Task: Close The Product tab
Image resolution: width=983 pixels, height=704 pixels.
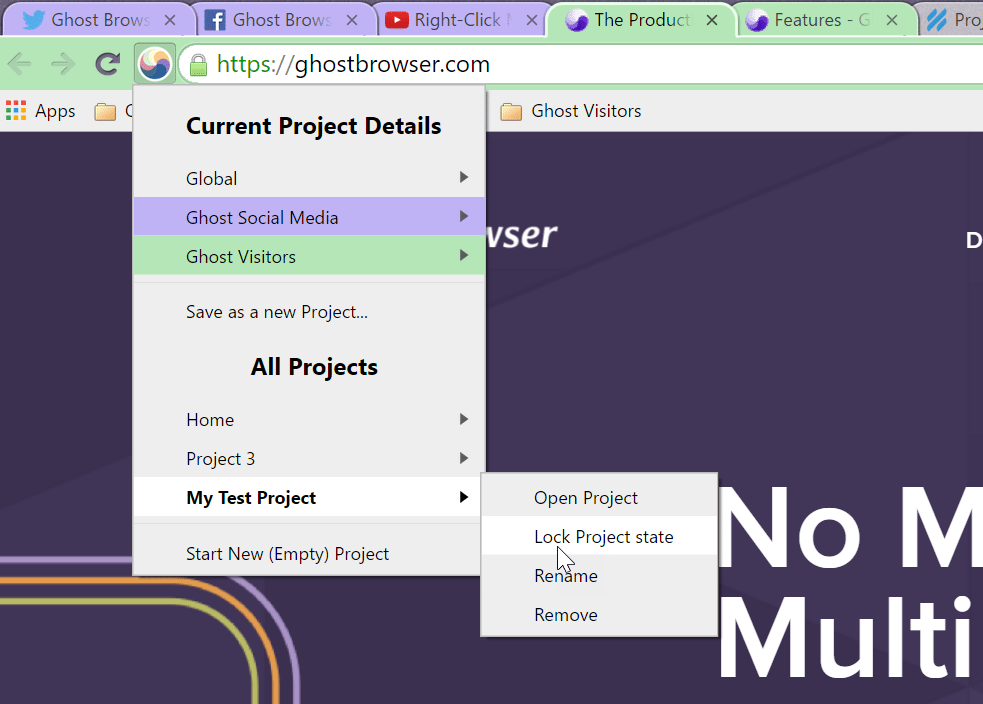Action: [712, 21]
